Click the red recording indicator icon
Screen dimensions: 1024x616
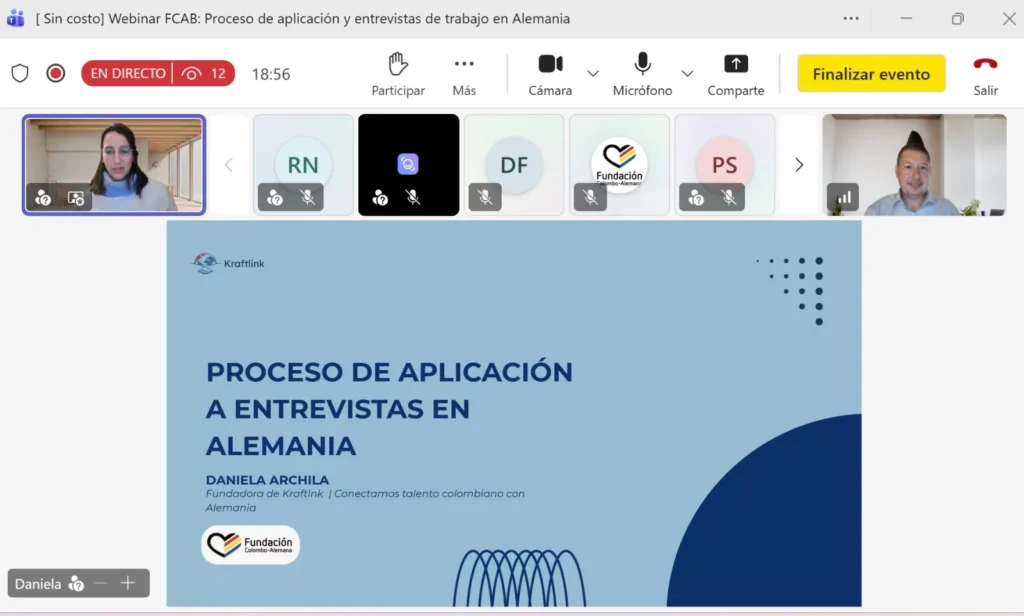[56, 73]
